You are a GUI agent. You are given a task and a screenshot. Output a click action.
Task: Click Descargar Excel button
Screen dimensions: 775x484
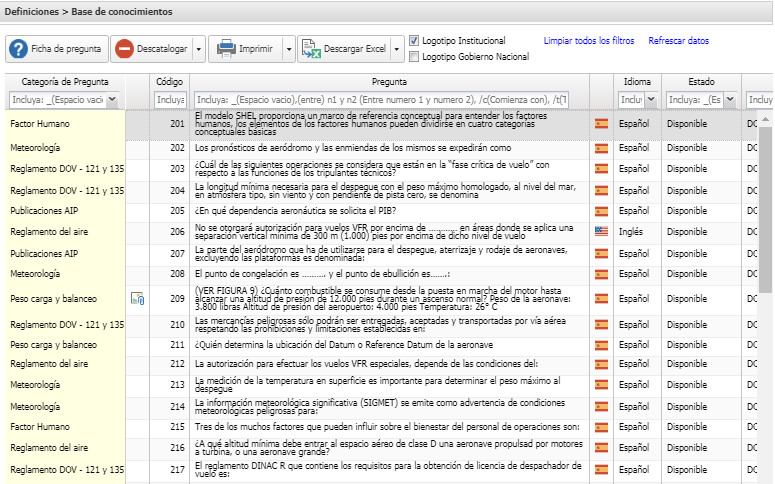(344, 49)
